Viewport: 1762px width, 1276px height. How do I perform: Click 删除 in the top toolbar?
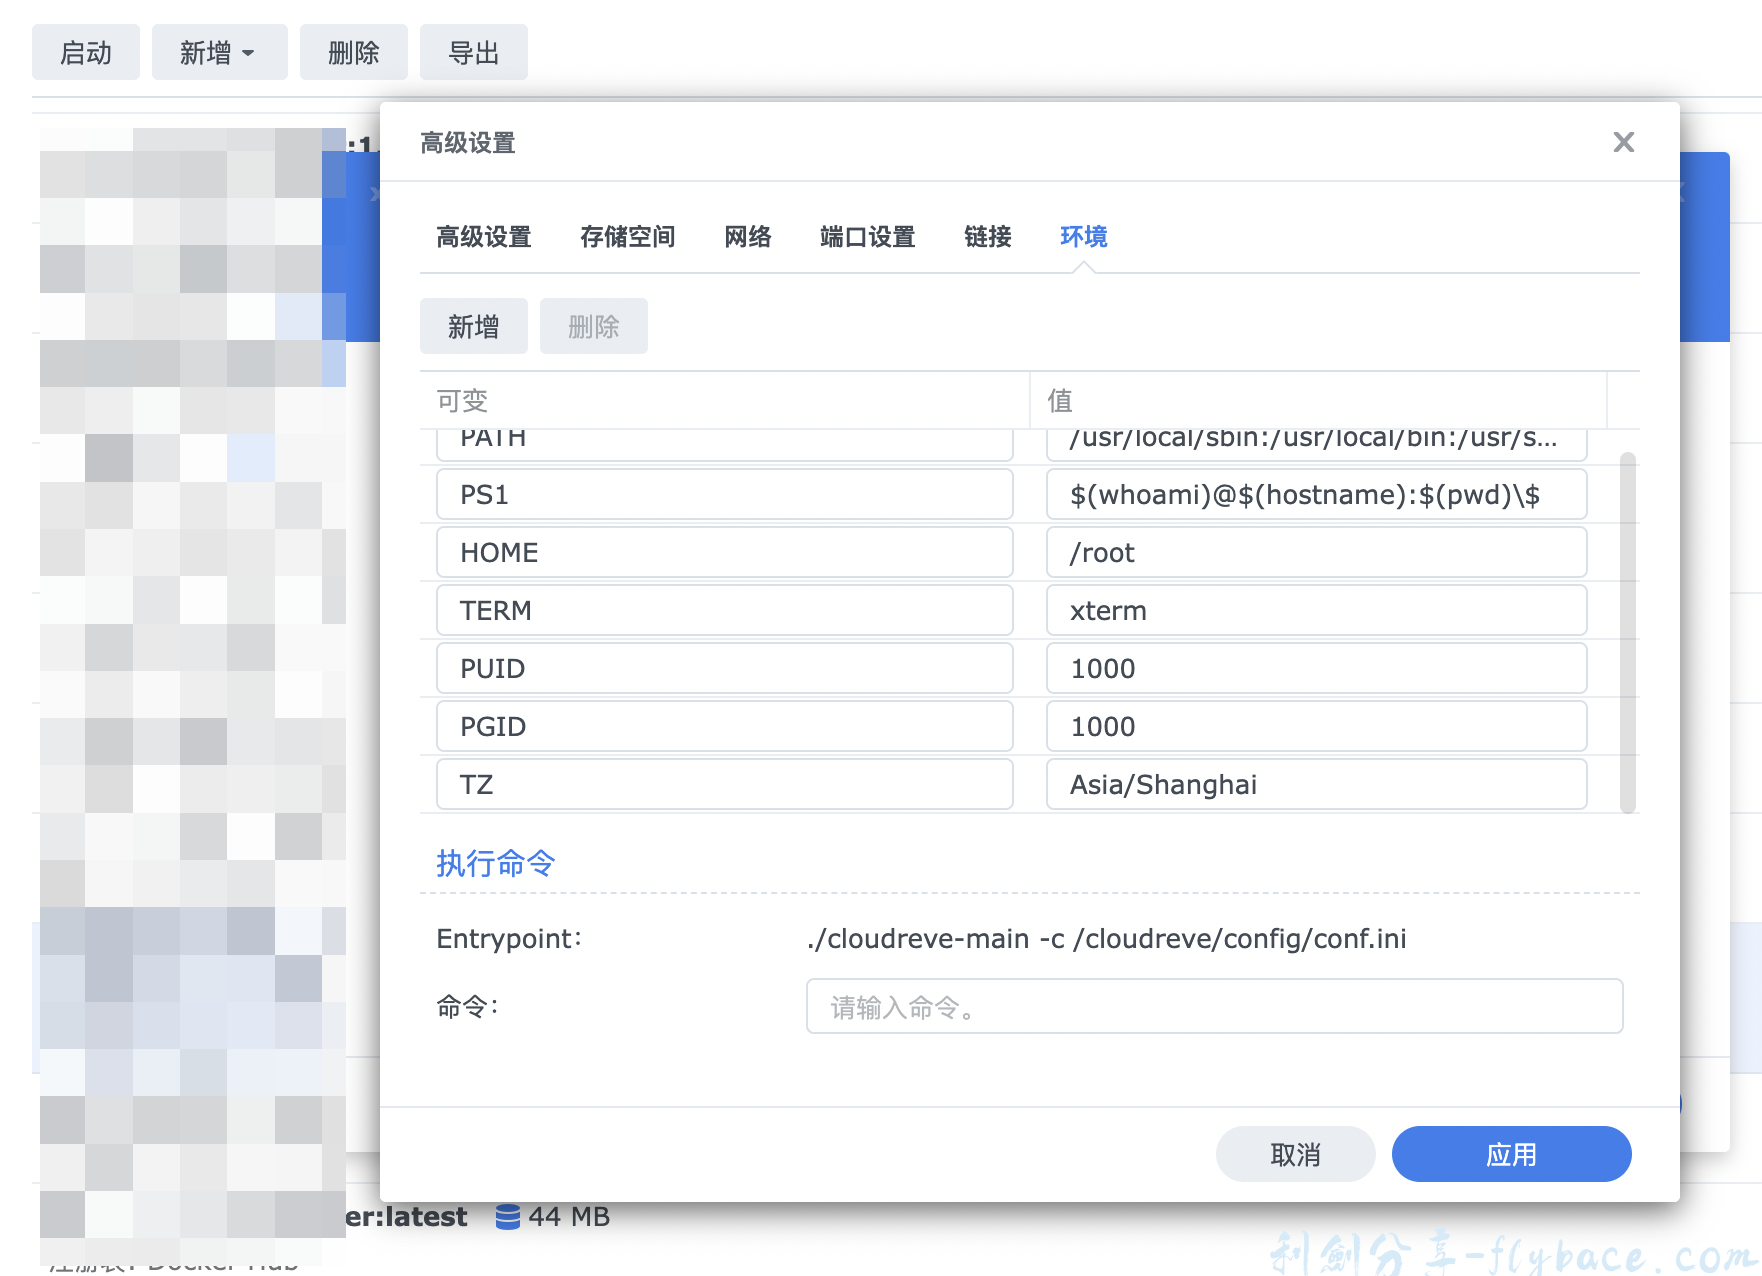pos(354,52)
